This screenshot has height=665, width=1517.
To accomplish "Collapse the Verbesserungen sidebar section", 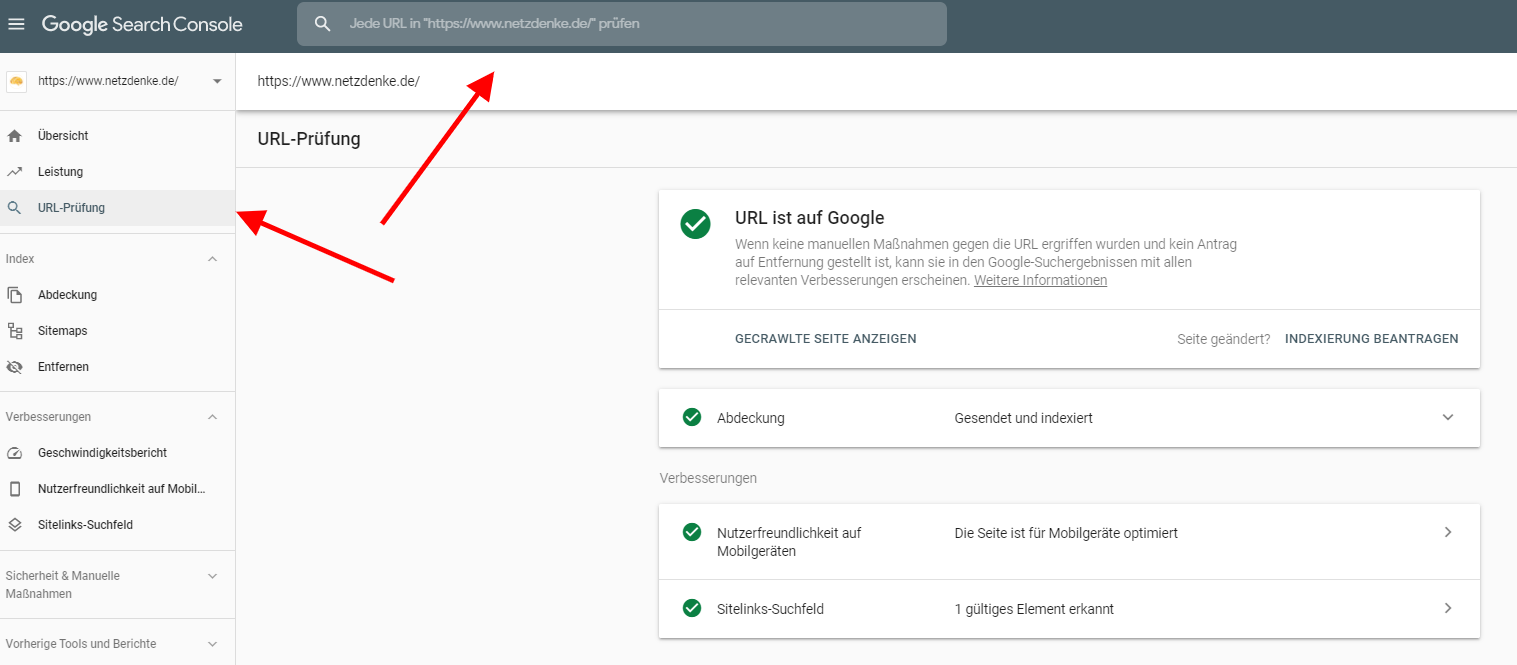I will [212, 416].
